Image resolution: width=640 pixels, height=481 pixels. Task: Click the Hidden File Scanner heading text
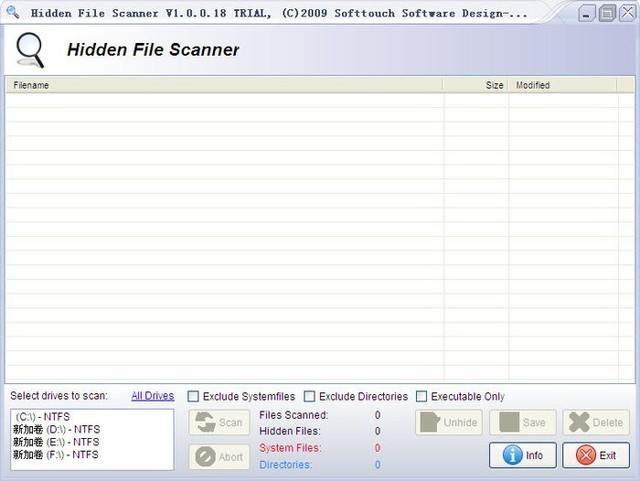click(x=153, y=49)
